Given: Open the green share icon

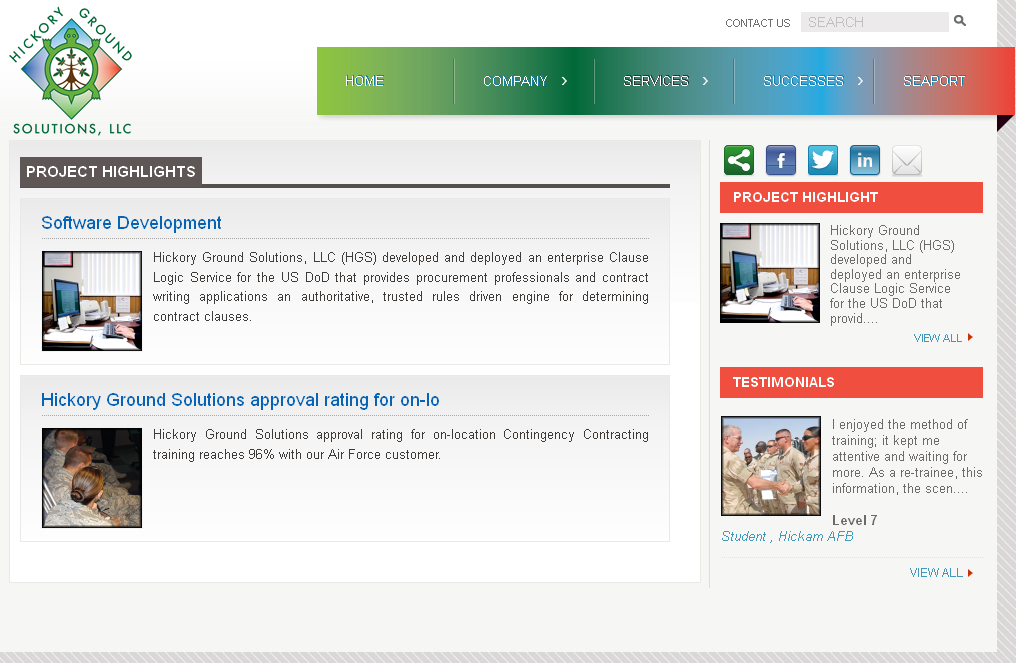Looking at the screenshot, I should [x=739, y=160].
